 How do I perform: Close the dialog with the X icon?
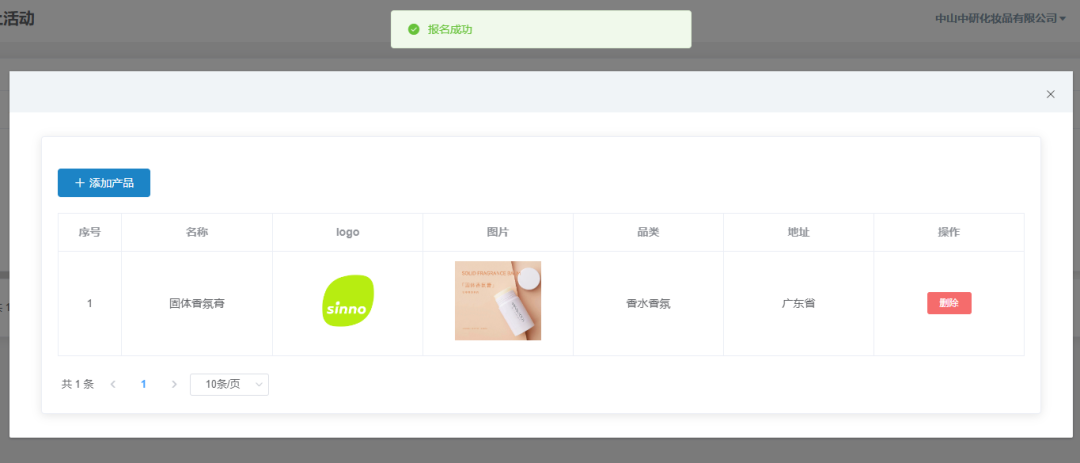tap(1050, 94)
